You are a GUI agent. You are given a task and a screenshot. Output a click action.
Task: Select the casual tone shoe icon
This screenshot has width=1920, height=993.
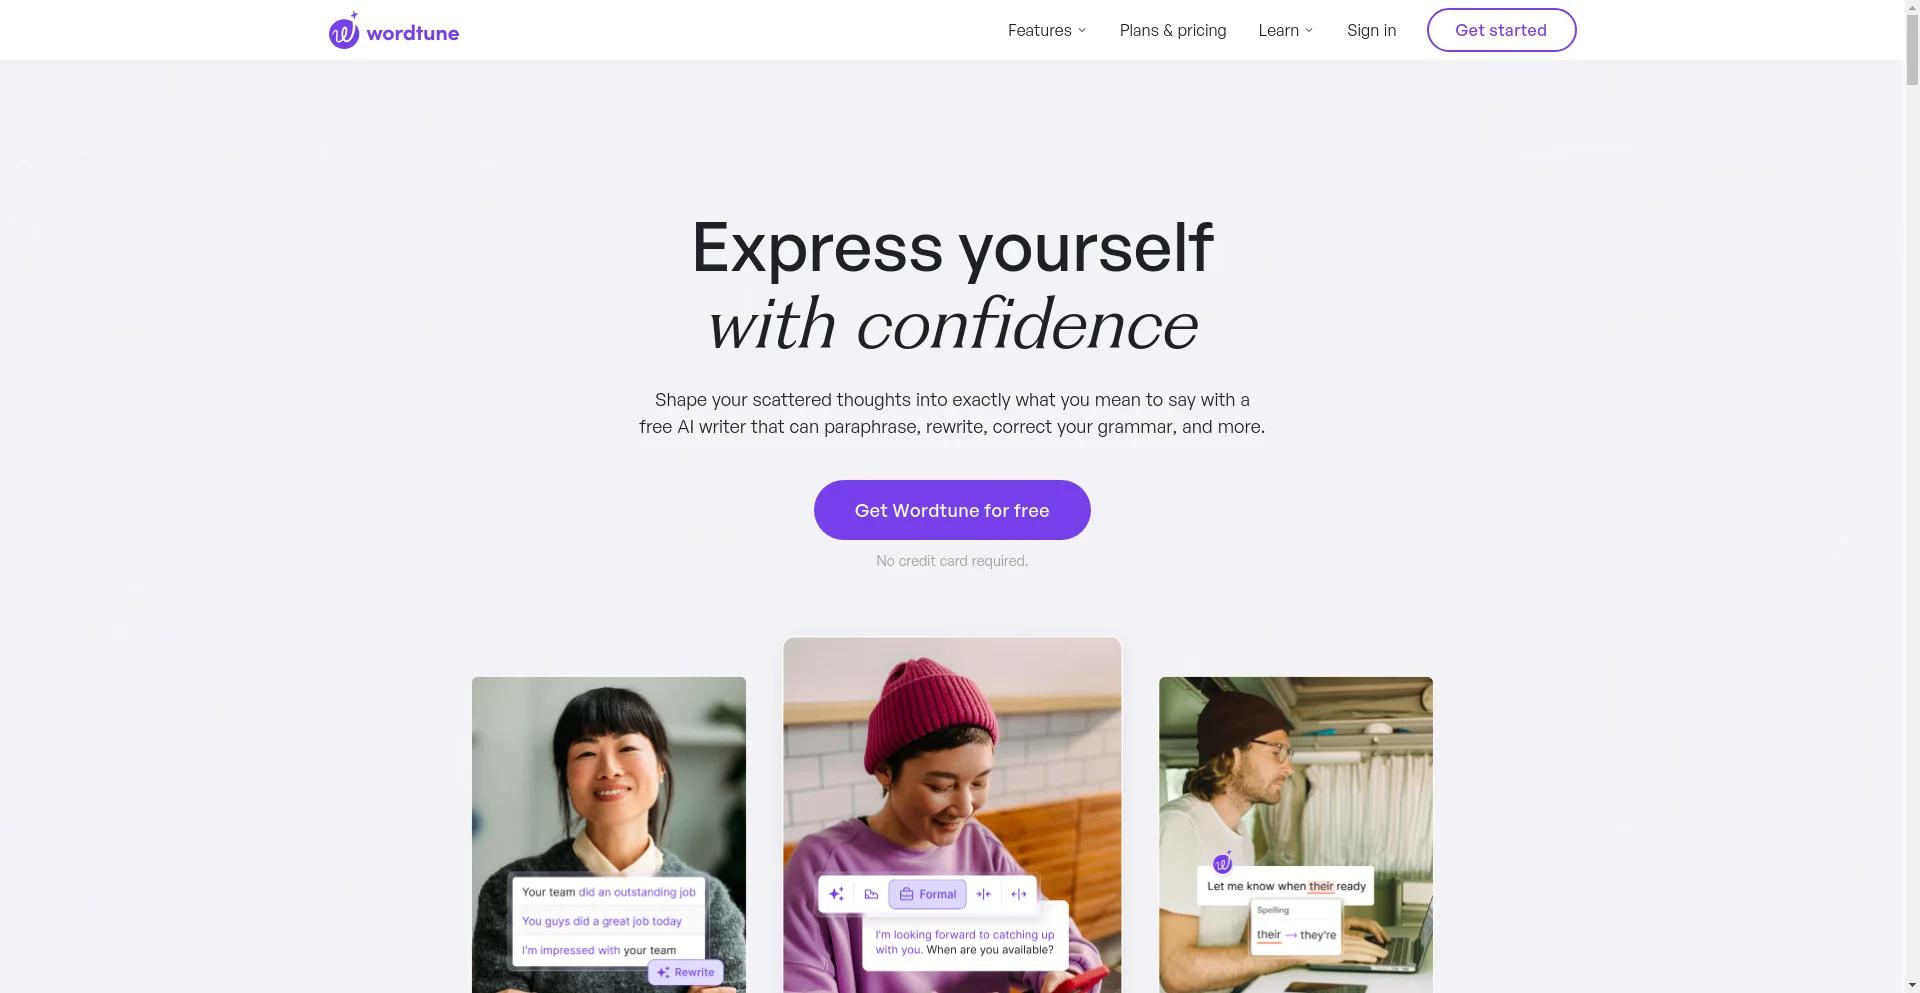click(871, 895)
